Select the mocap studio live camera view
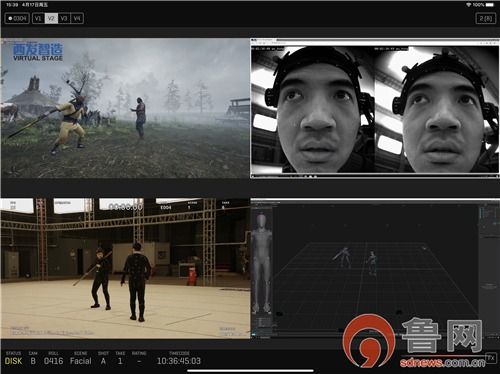This screenshot has height=374, width=500. (x=125, y=269)
